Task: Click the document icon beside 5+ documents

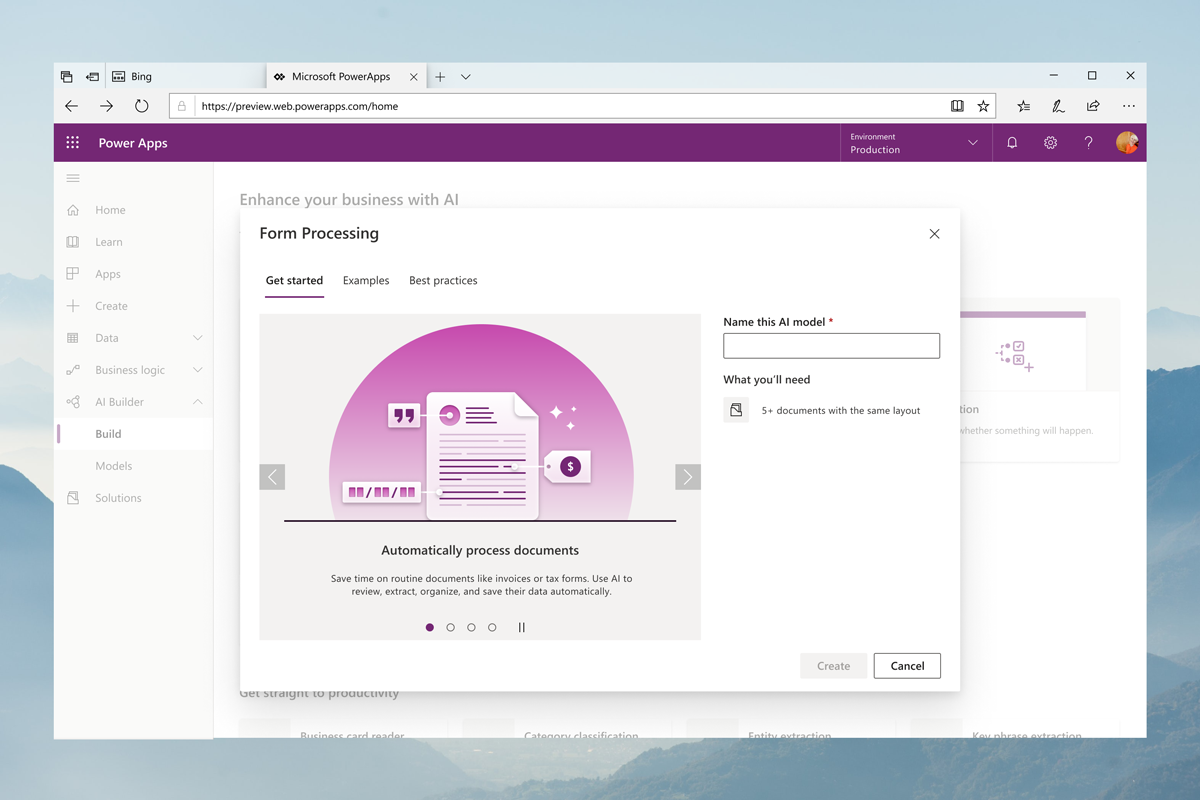Action: [x=736, y=410]
